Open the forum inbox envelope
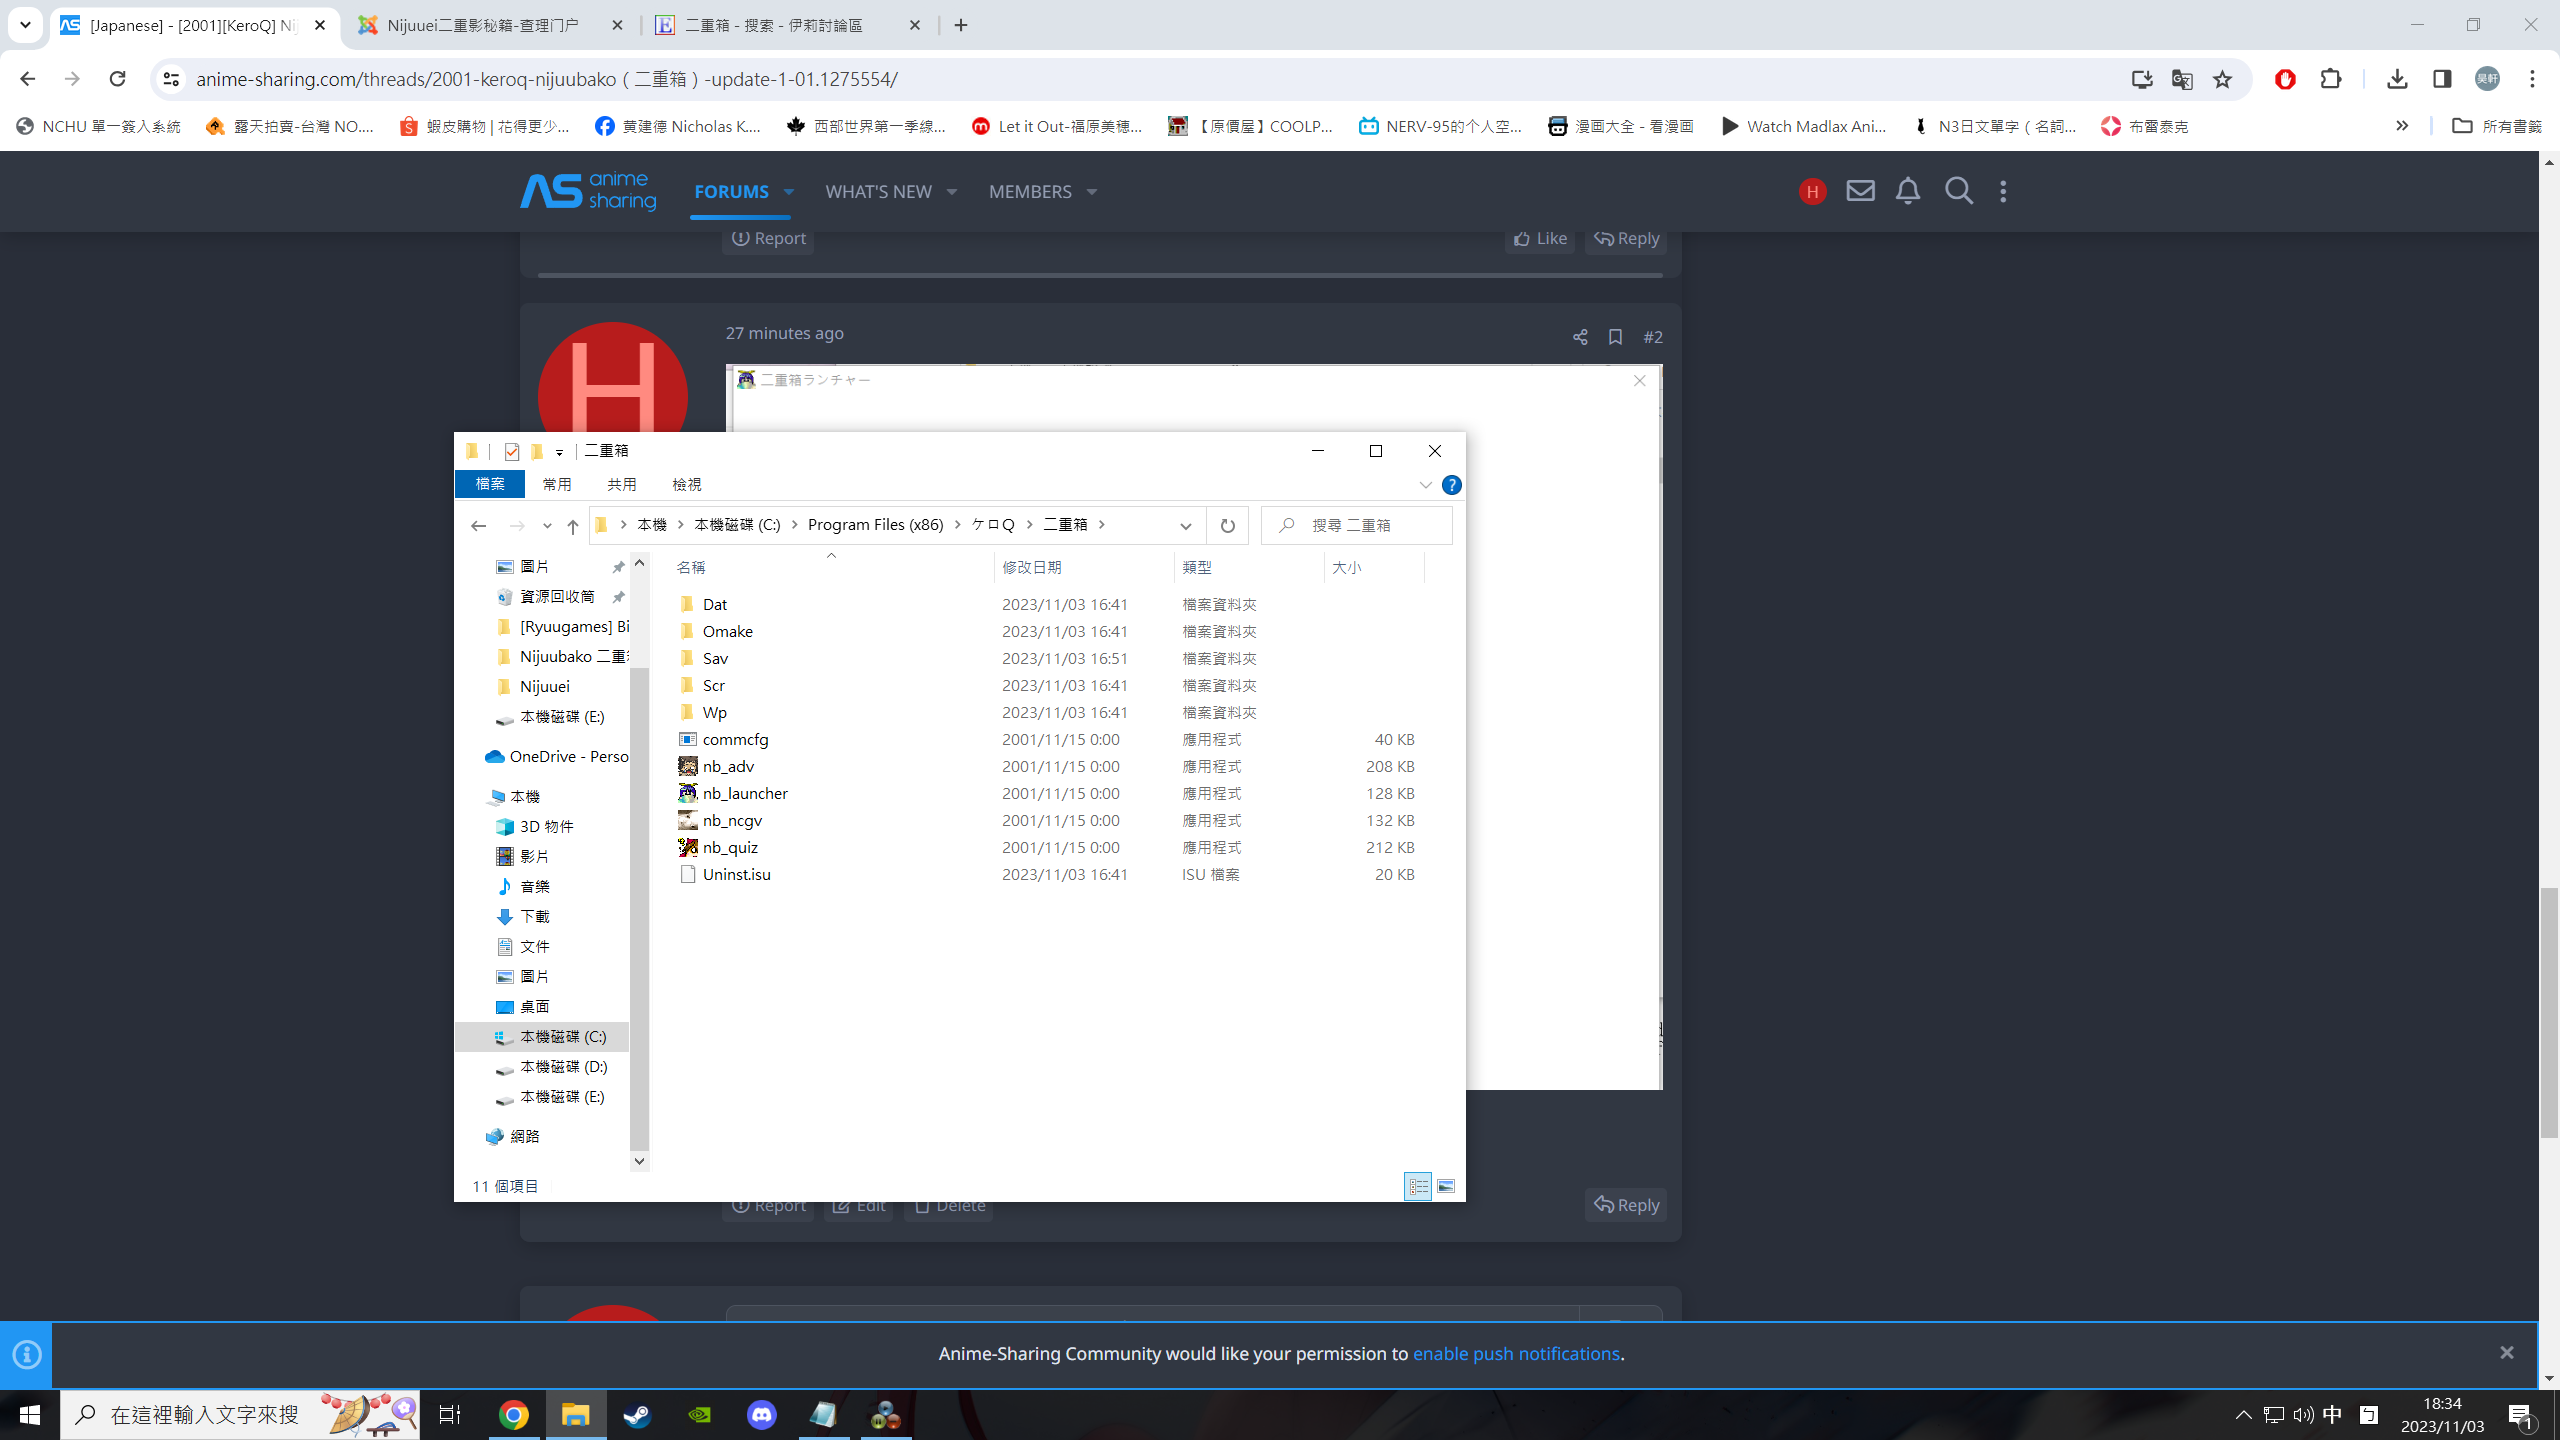The image size is (2560, 1440). tap(1860, 191)
